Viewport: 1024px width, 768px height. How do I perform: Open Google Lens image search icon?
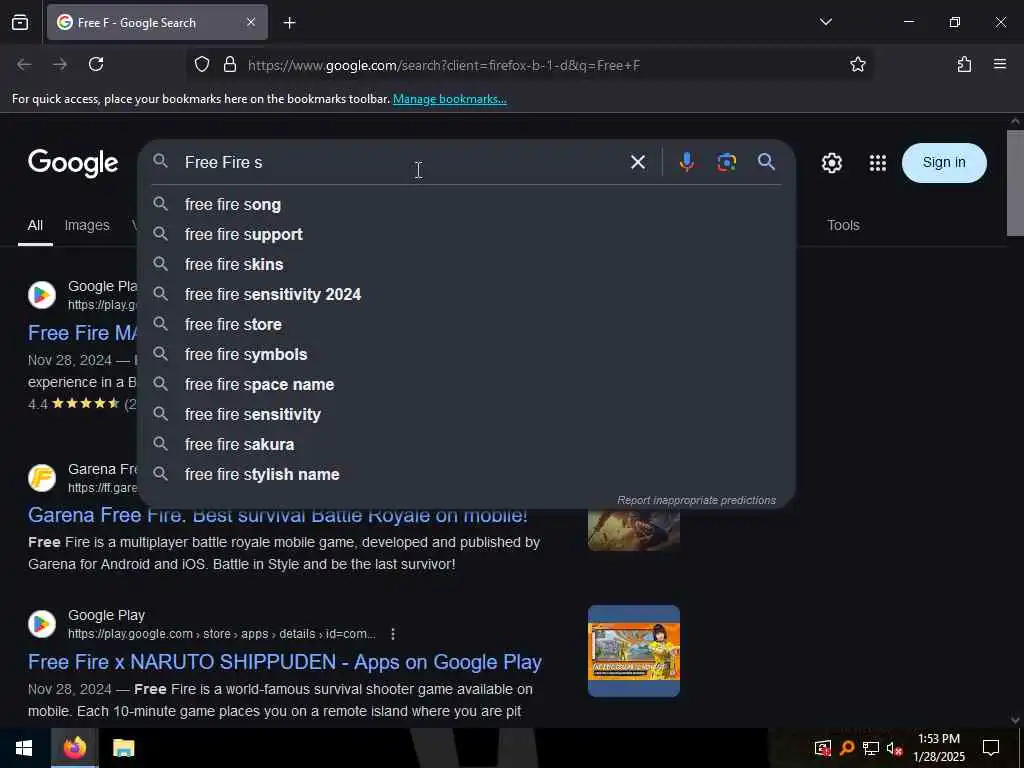click(726, 162)
